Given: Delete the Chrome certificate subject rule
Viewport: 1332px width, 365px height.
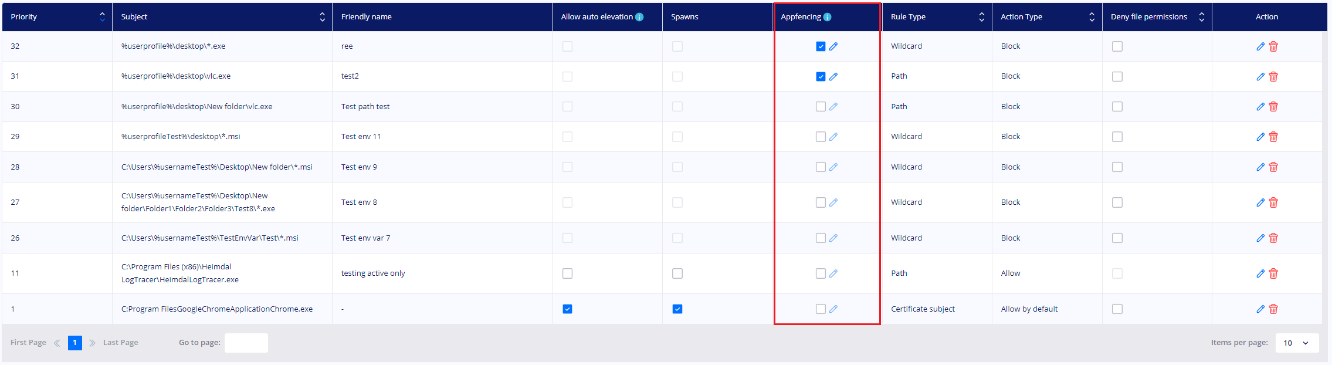Looking at the screenshot, I should coord(1273,309).
